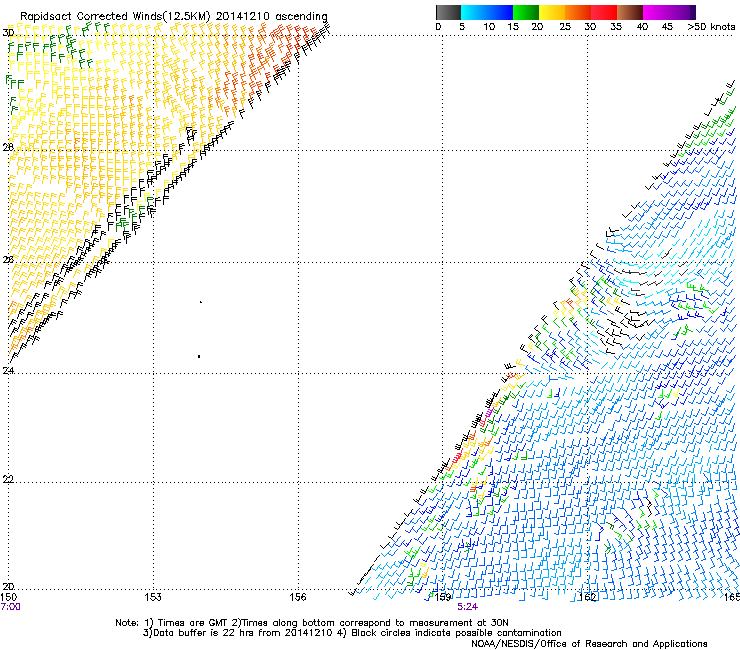740x650 pixels.
Task: Click the '35' legend scale label
Action: [x=616, y=27]
